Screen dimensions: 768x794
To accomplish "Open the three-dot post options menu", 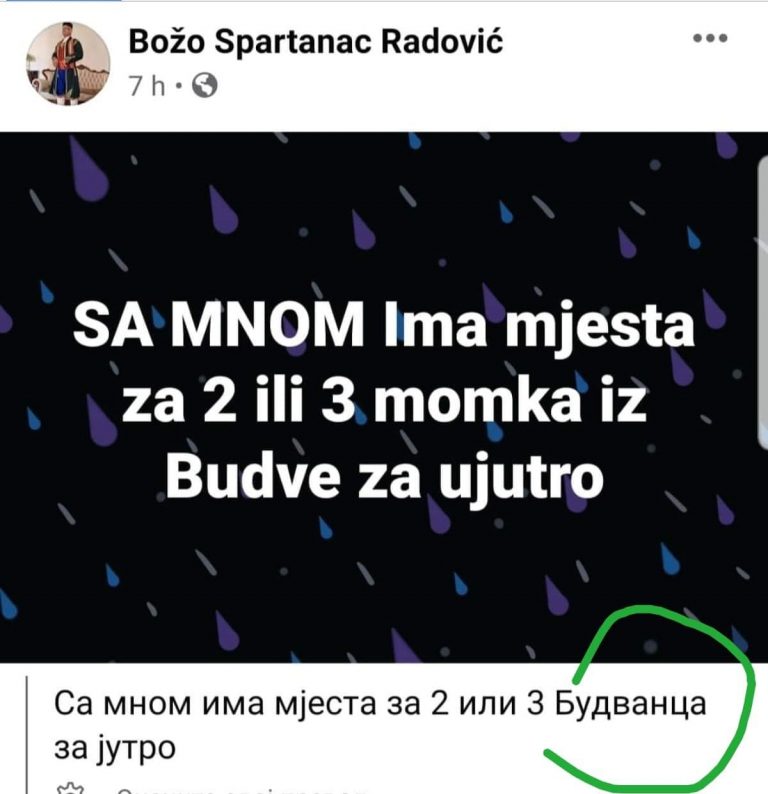I will point(710,38).
